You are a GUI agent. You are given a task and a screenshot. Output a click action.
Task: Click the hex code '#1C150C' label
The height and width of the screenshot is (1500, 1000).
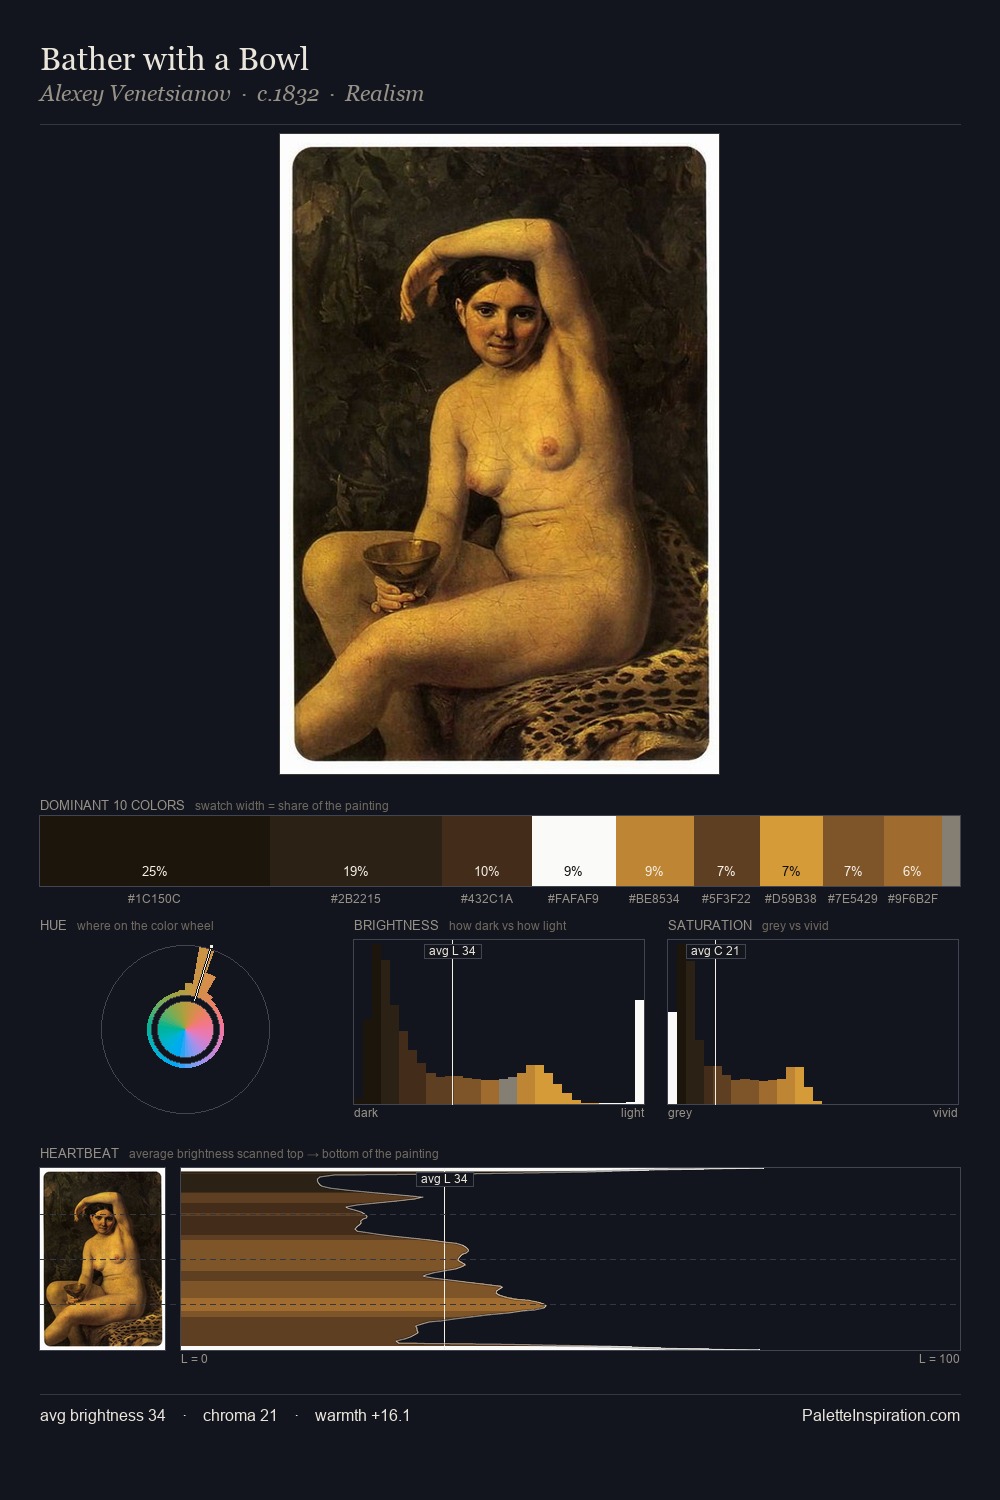(154, 899)
